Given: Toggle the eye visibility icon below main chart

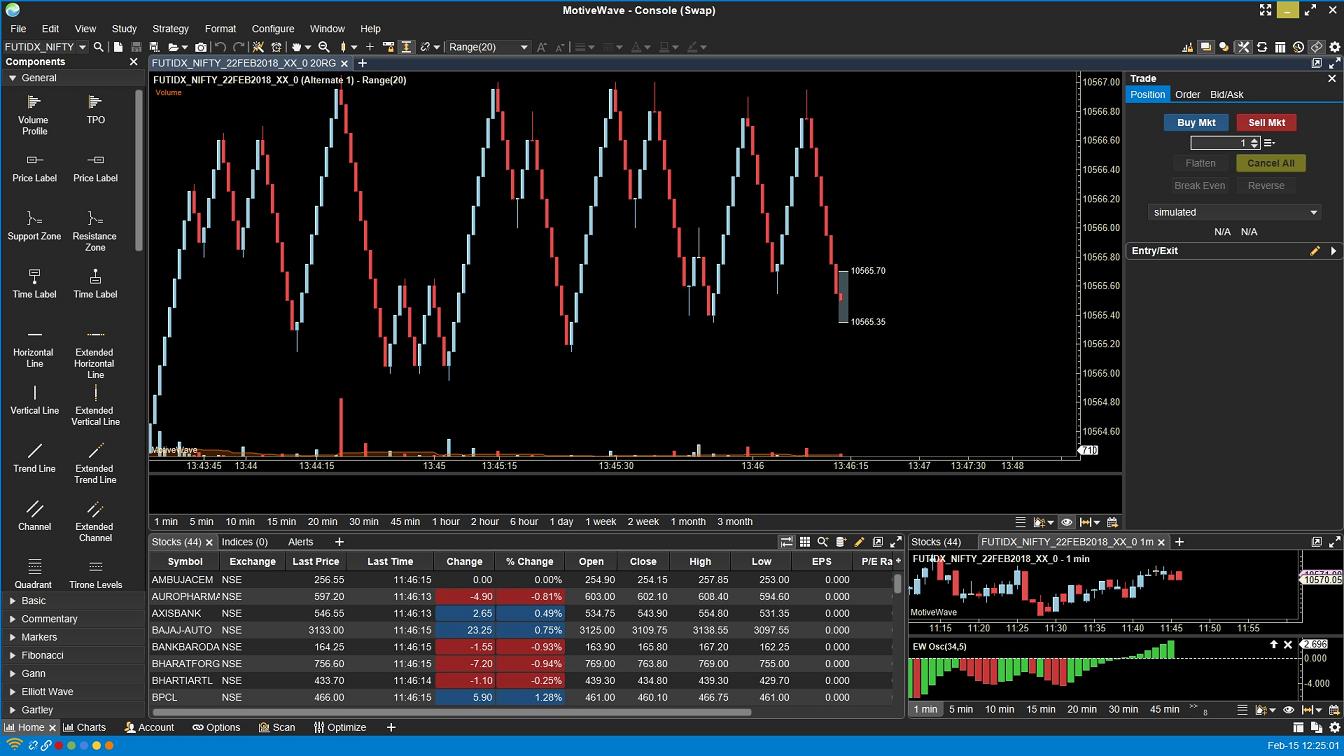Looking at the screenshot, I should pyautogui.click(x=1067, y=522).
